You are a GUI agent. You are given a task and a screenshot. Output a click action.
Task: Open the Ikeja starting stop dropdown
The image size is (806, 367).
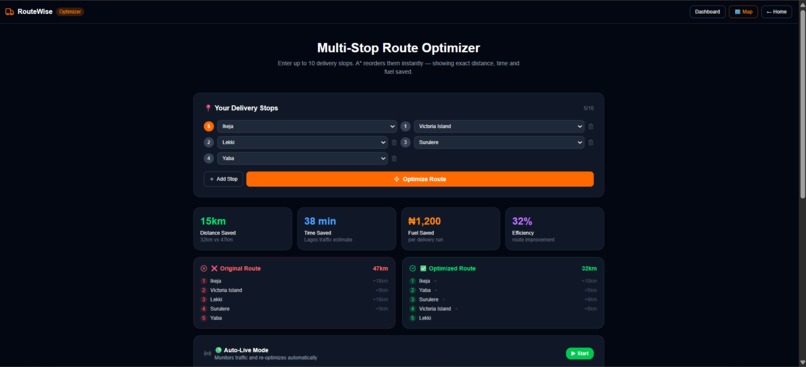tap(307, 126)
